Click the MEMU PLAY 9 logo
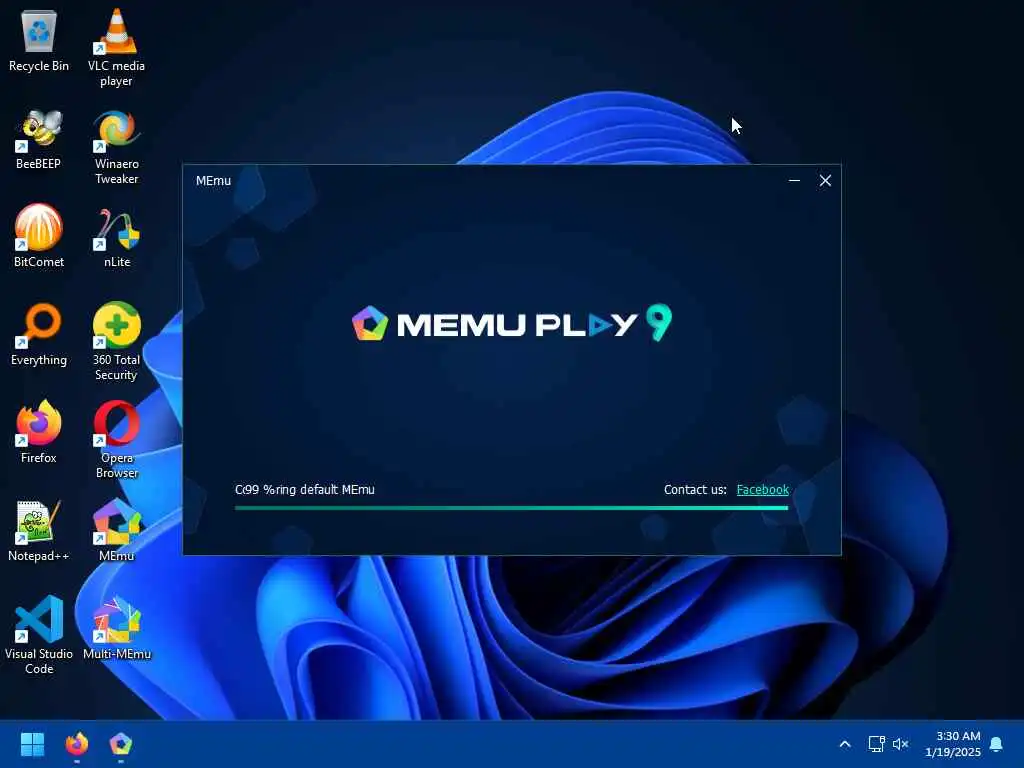 click(512, 323)
